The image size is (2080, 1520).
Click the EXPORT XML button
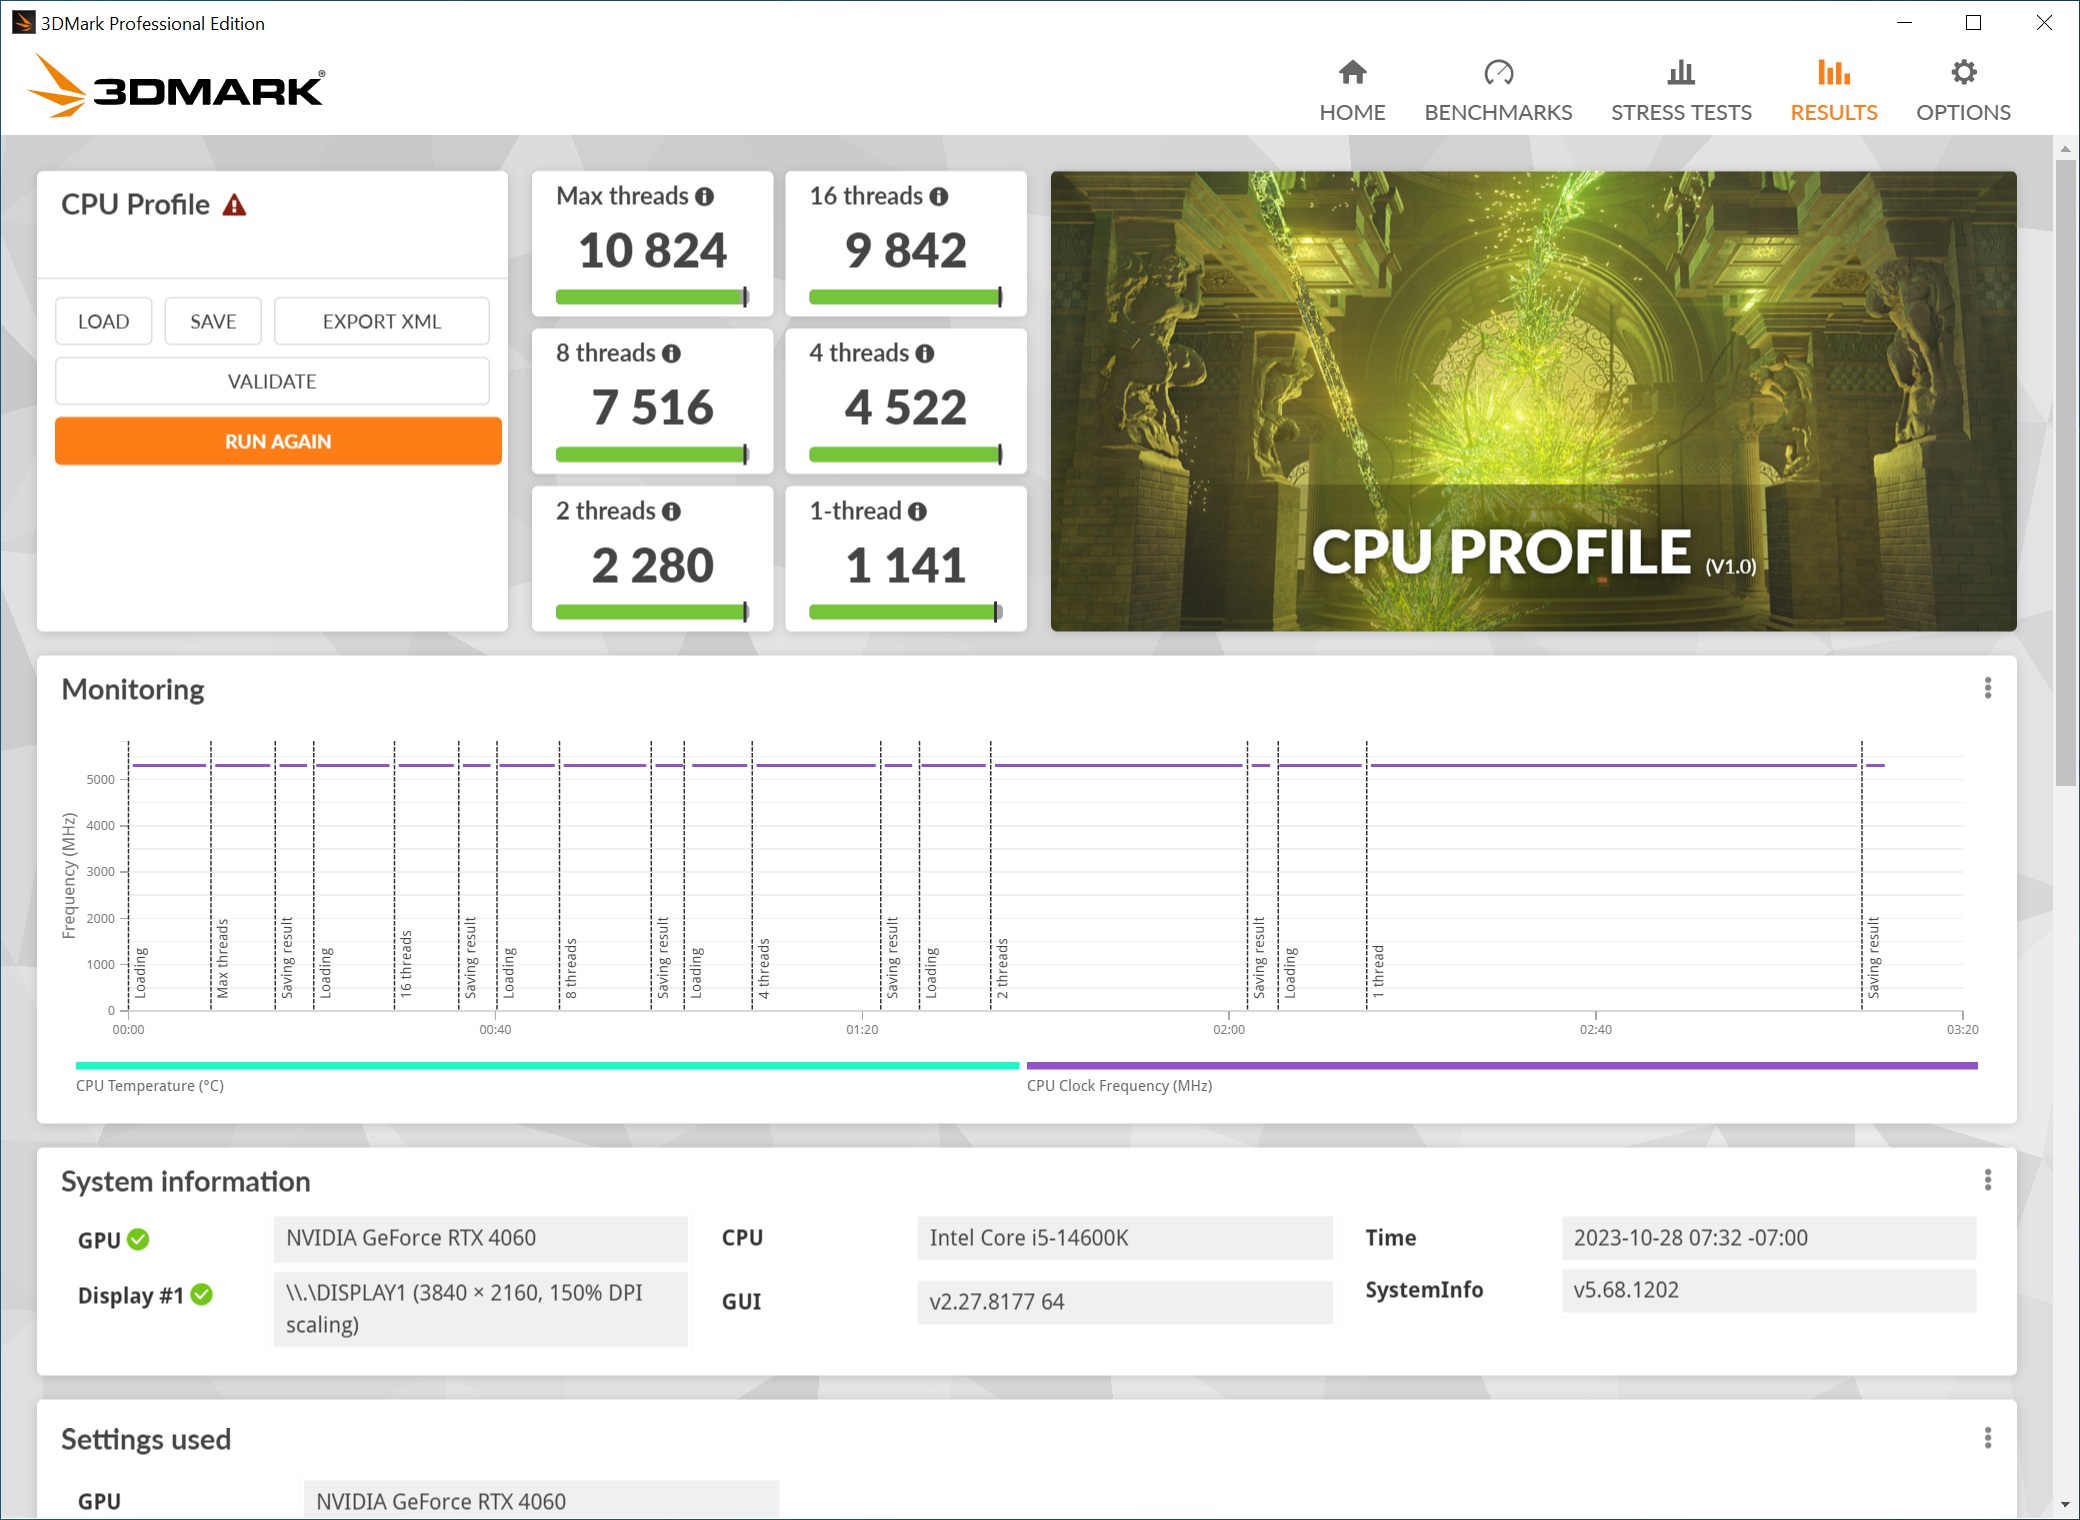[384, 320]
